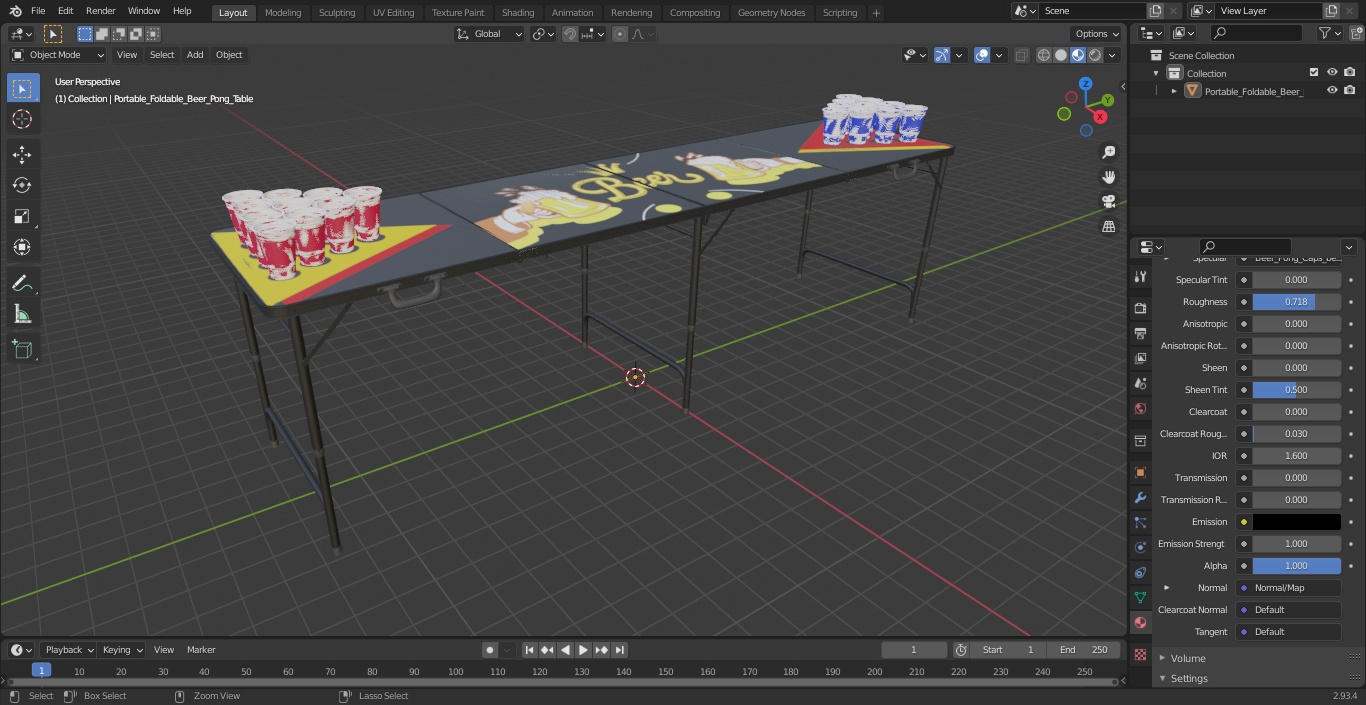The width and height of the screenshot is (1366, 705).
Task: Open the Material properties tab
Action: click(x=1140, y=622)
